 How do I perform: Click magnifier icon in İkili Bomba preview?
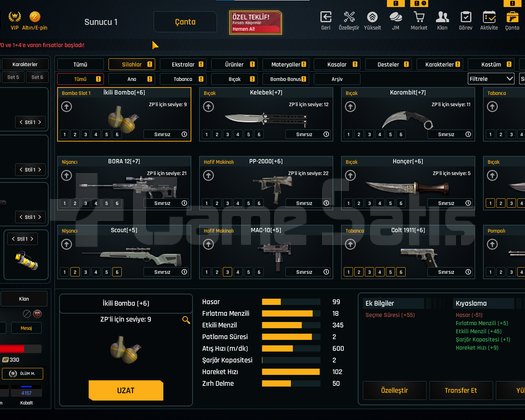coord(186,320)
